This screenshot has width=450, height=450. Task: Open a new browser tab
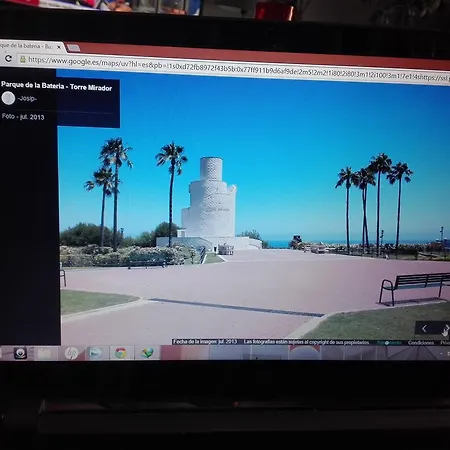(74, 48)
